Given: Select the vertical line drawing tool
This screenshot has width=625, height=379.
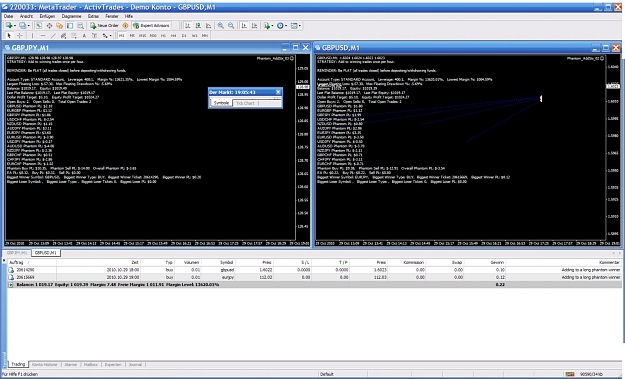Looking at the screenshot, I should pyautogui.click(x=32, y=35).
